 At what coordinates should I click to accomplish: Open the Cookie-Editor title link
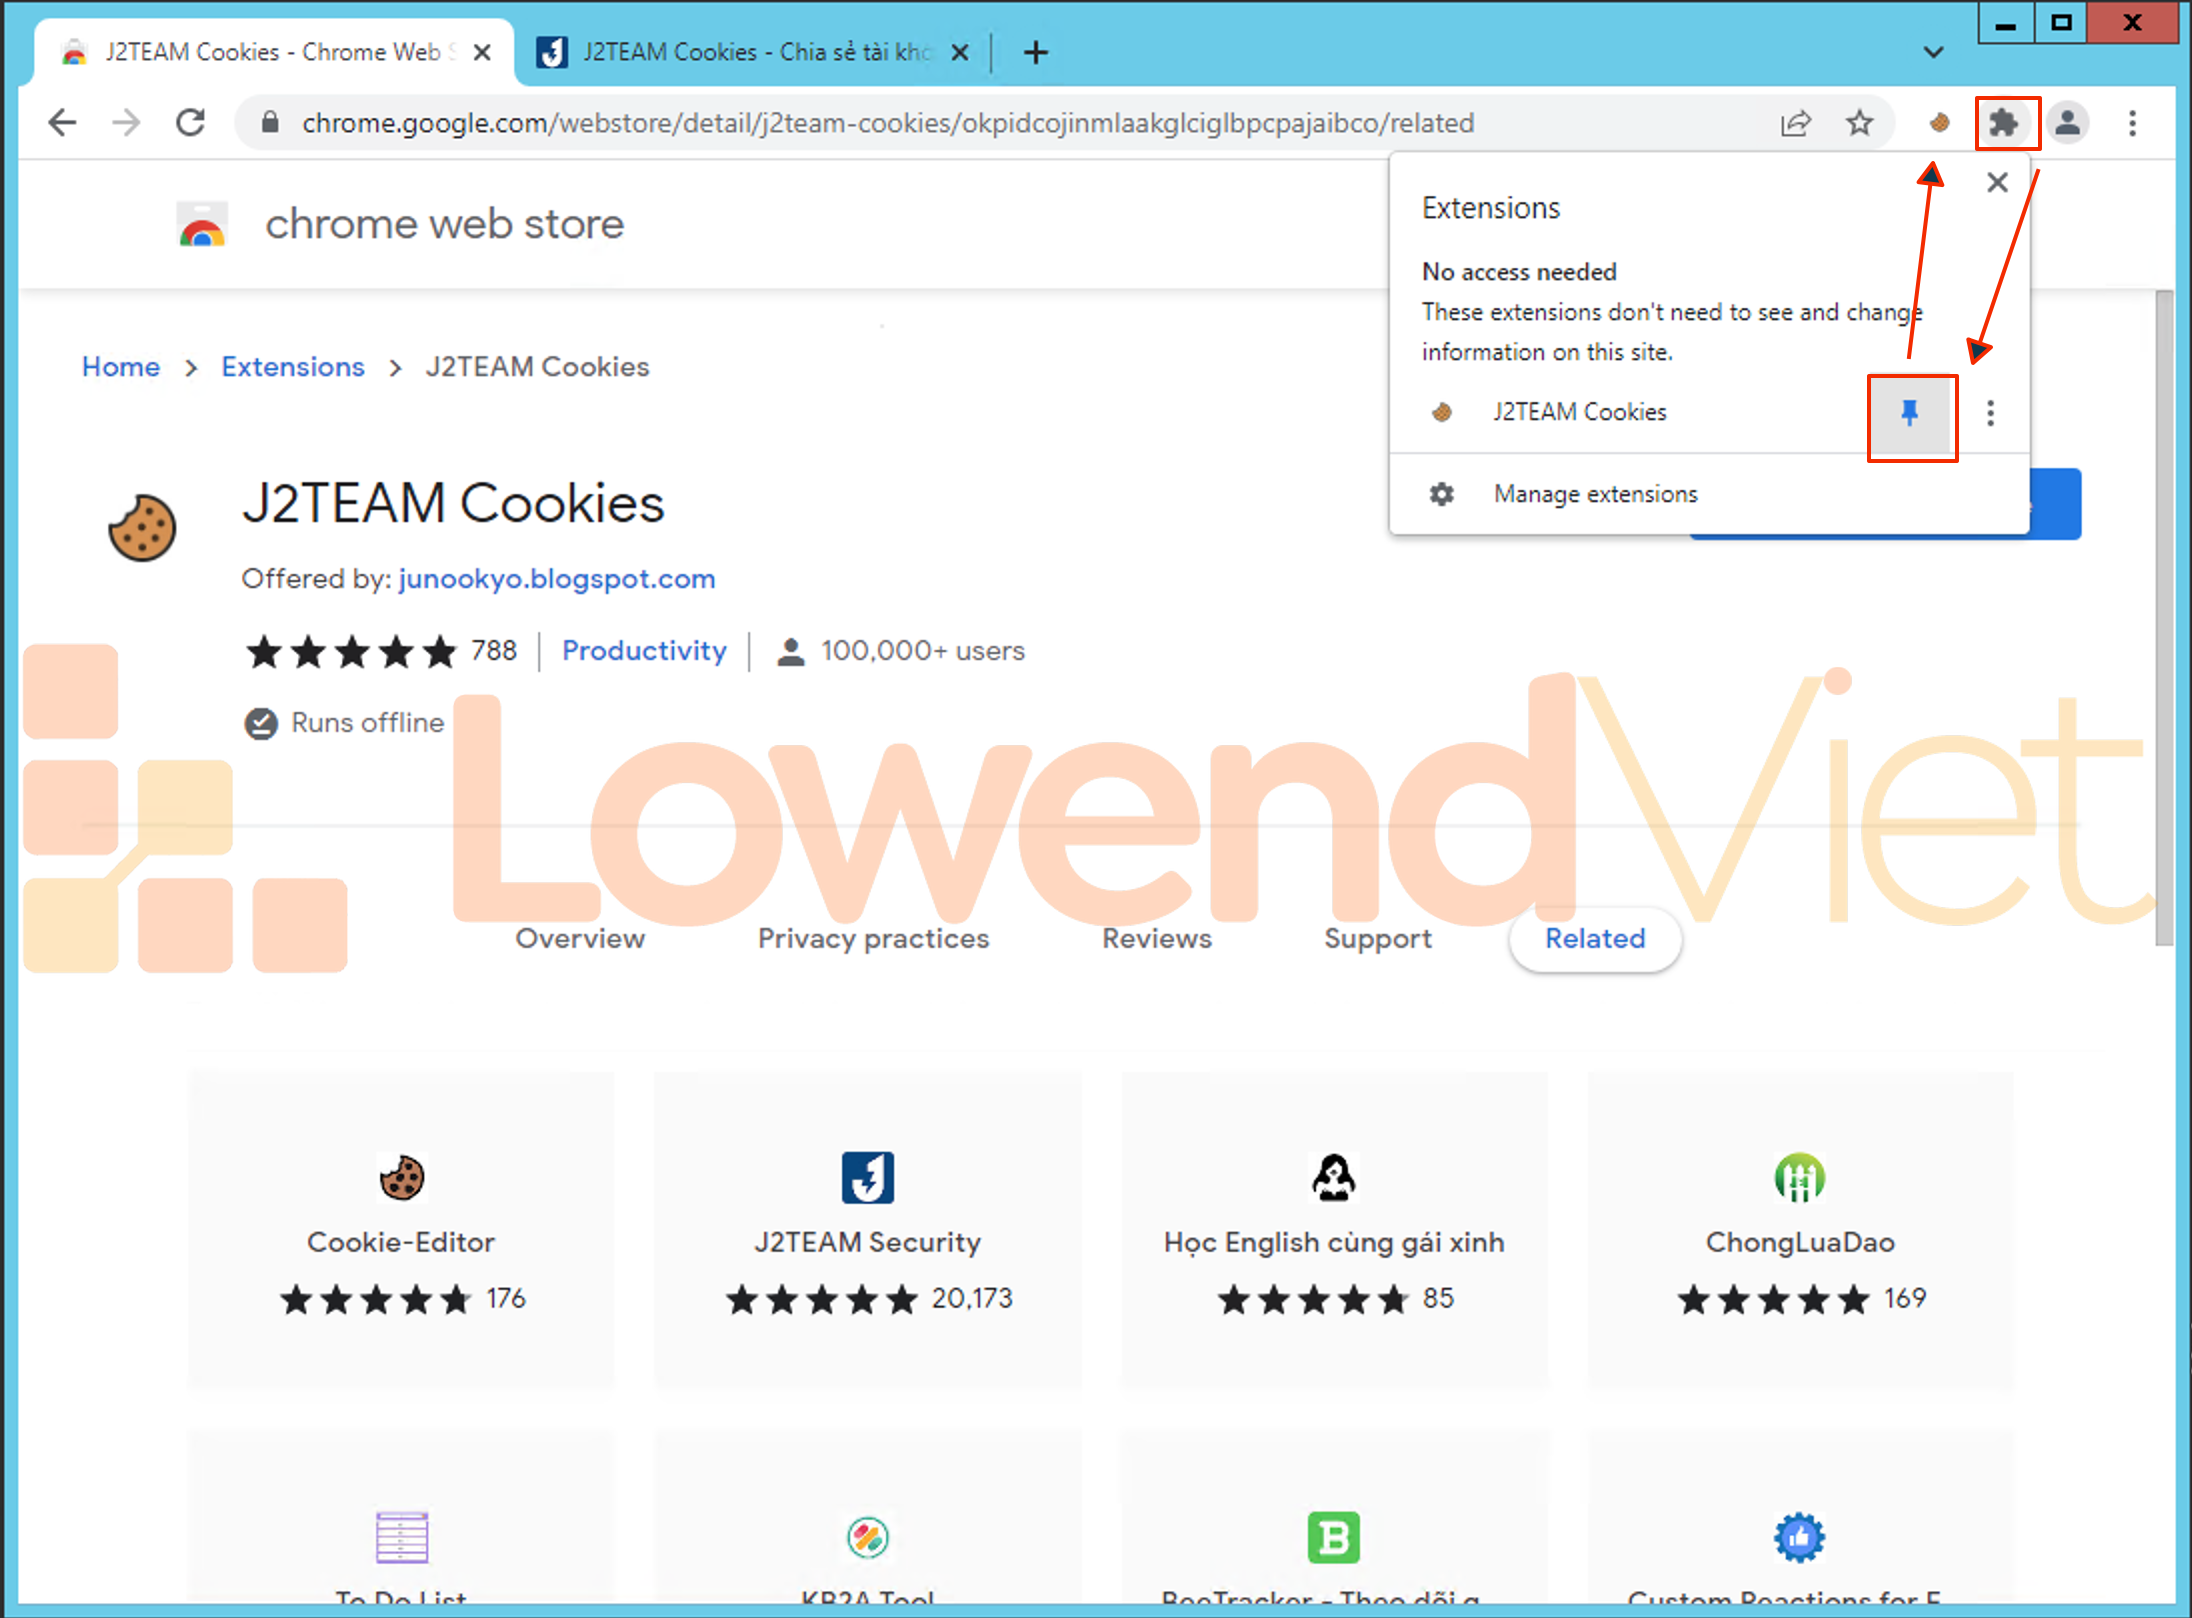[401, 1242]
